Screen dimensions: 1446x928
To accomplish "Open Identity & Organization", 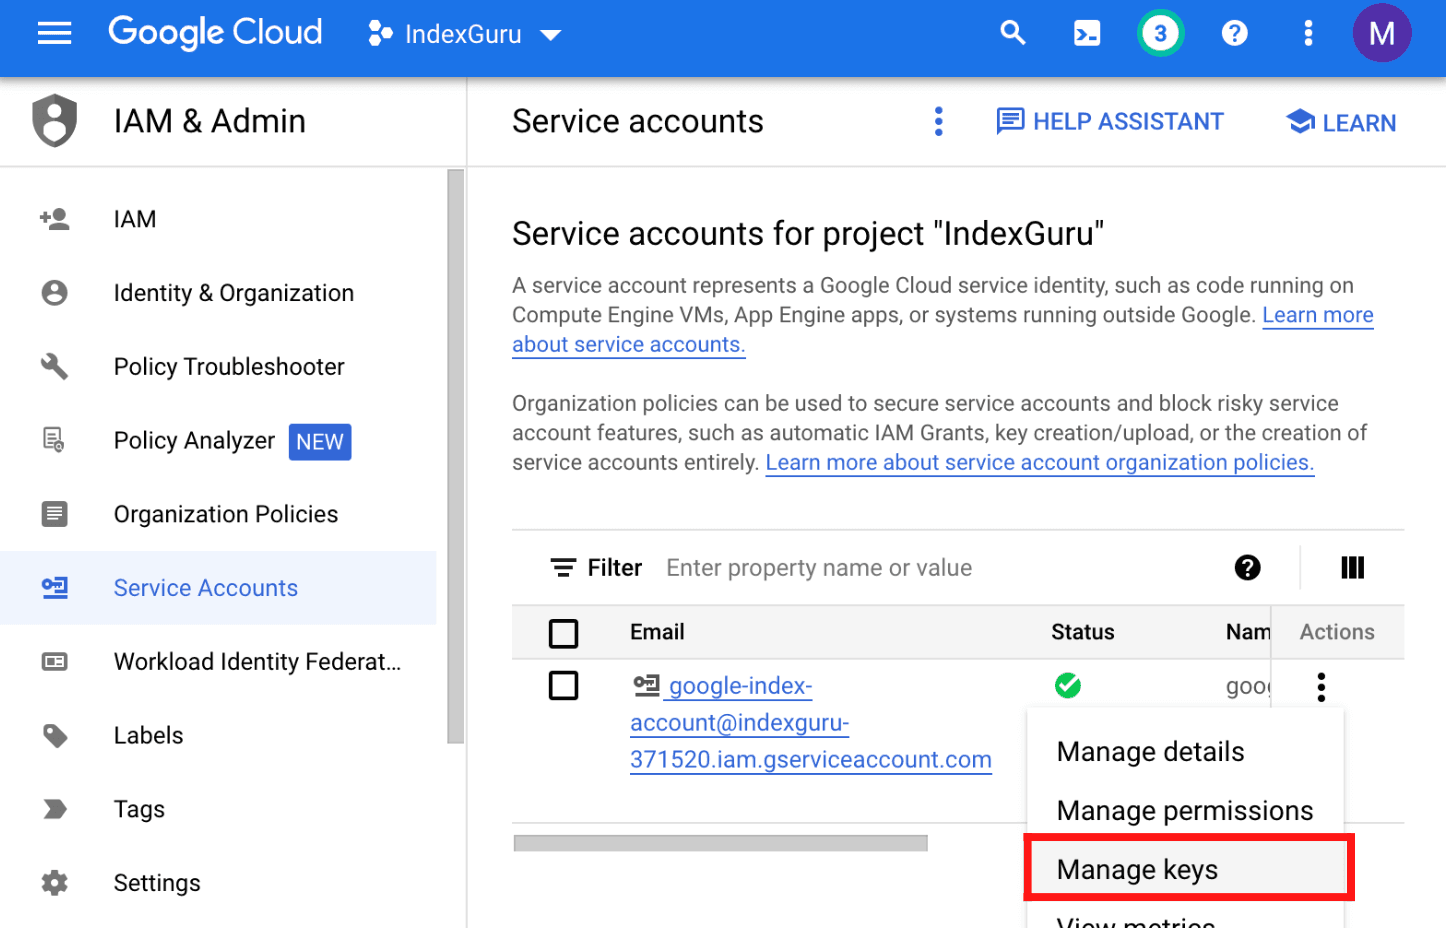I will tap(234, 293).
